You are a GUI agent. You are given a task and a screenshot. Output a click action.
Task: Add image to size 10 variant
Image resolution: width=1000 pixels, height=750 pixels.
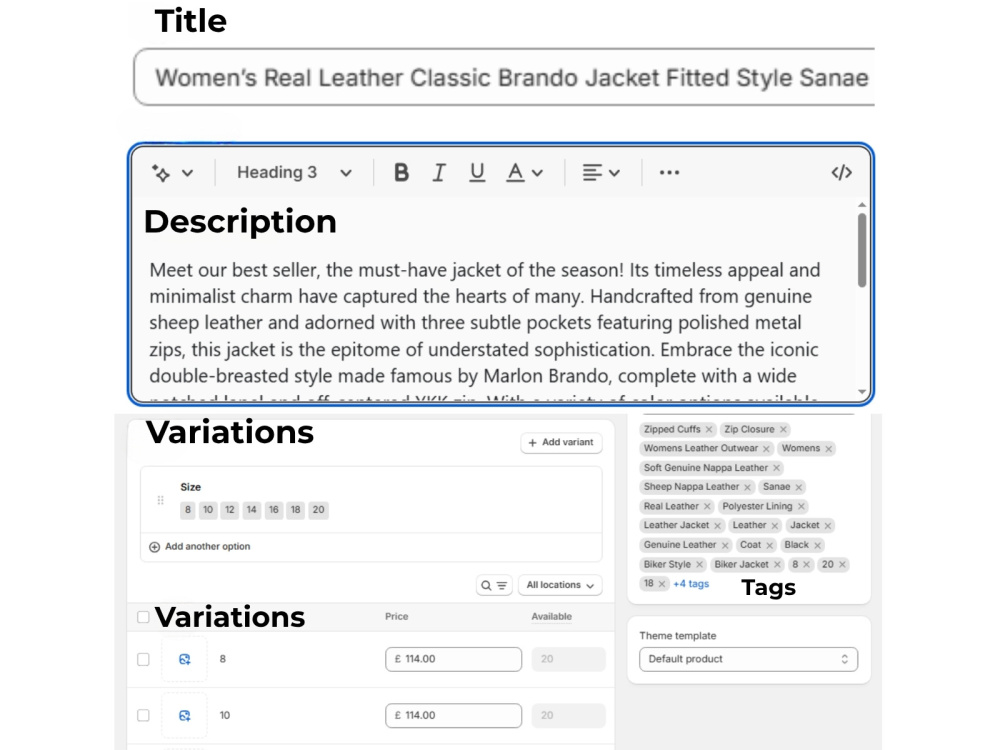184,716
